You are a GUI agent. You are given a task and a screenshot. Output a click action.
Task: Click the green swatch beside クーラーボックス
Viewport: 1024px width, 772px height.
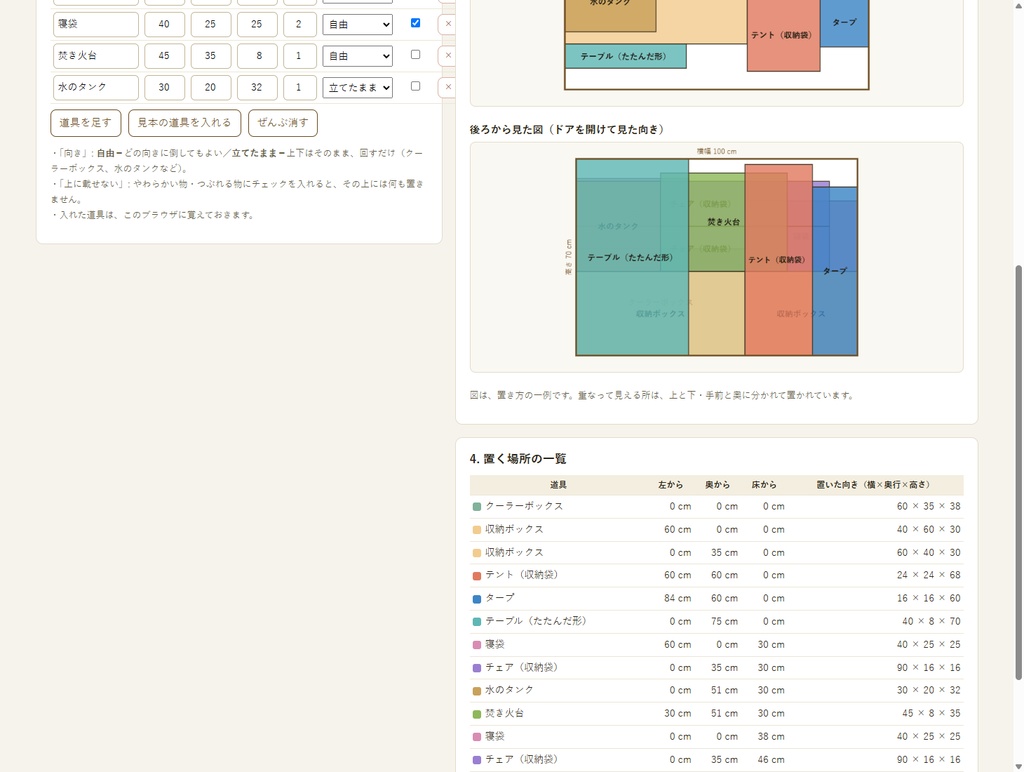point(477,507)
